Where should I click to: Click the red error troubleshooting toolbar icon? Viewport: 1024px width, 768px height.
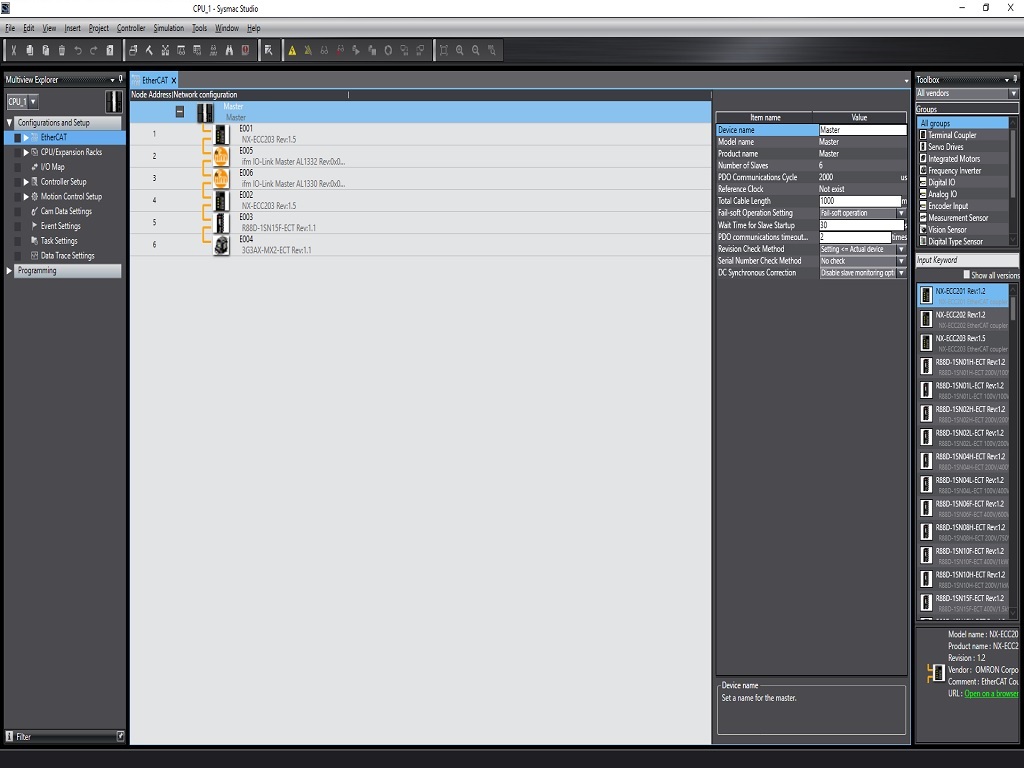point(246,50)
